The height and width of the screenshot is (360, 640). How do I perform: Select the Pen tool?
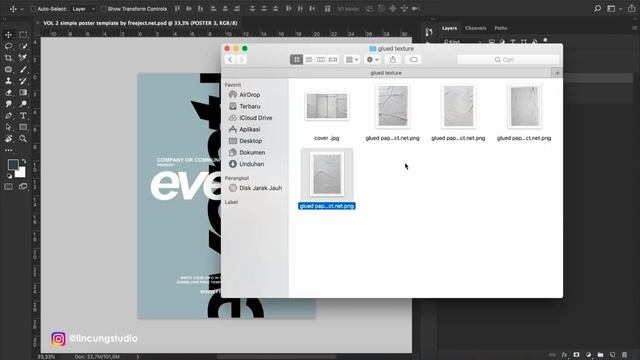[8, 116]
